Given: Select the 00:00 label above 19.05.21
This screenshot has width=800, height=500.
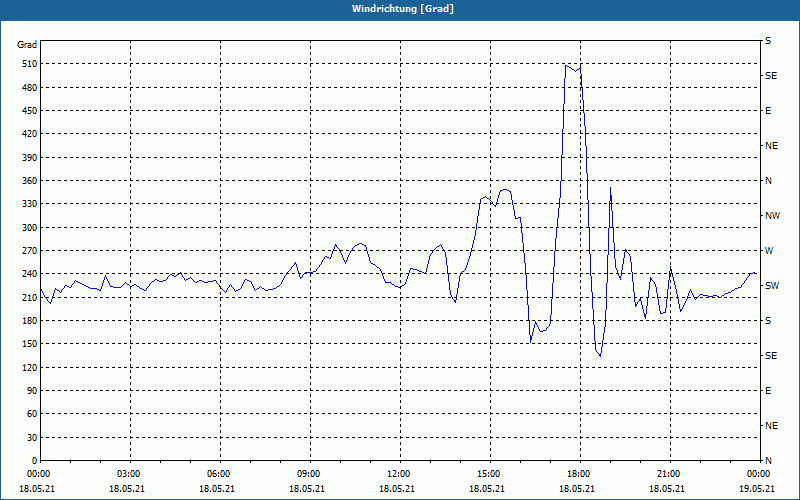Looking at the screenshot, I should point(758,474).
